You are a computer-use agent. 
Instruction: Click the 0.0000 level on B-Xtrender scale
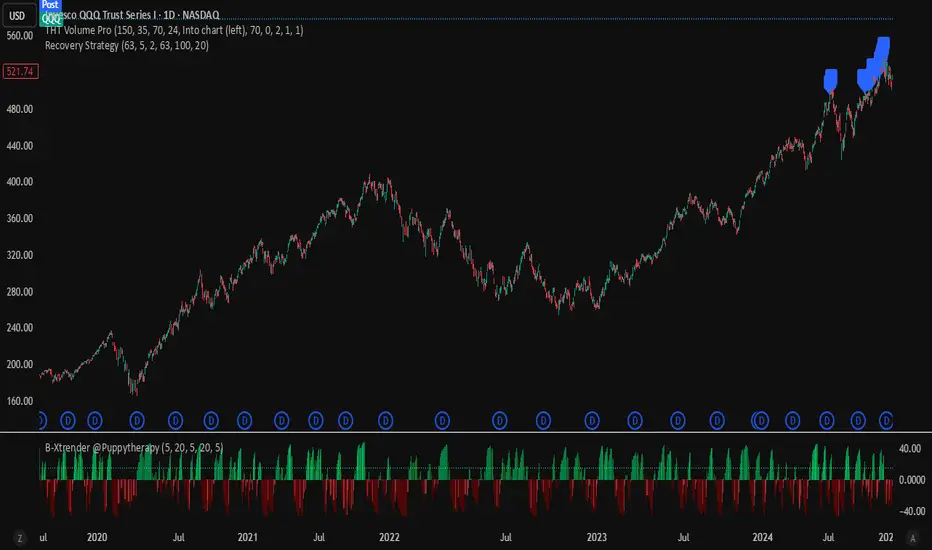pos(911,479)
